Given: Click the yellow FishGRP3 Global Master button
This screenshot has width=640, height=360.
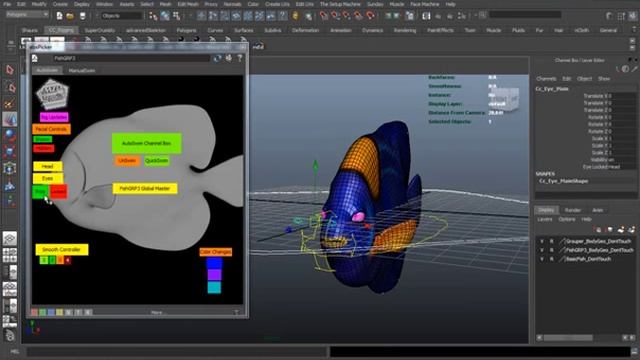Looking at the screenshot, I should [145, 188].
